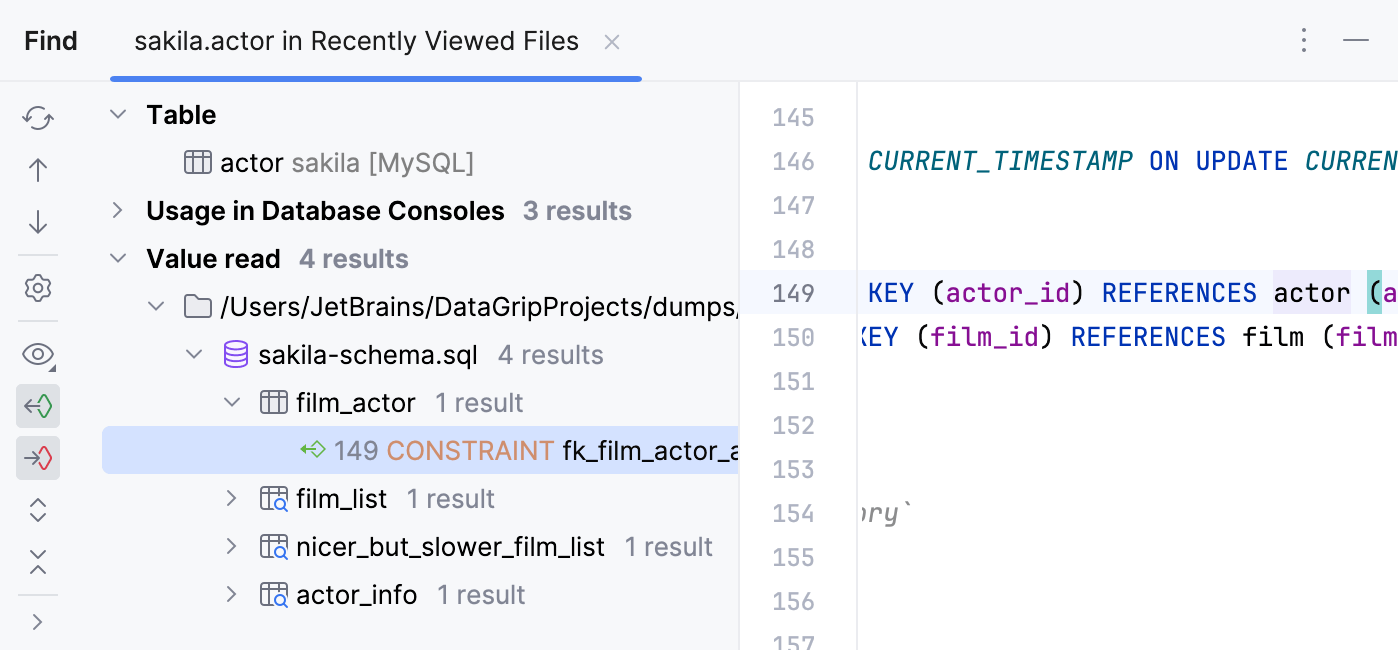The width and height of the screenshot is (1398, 650).
Task: Open the Find settings gear icon
Action: (x=38, y=289)
